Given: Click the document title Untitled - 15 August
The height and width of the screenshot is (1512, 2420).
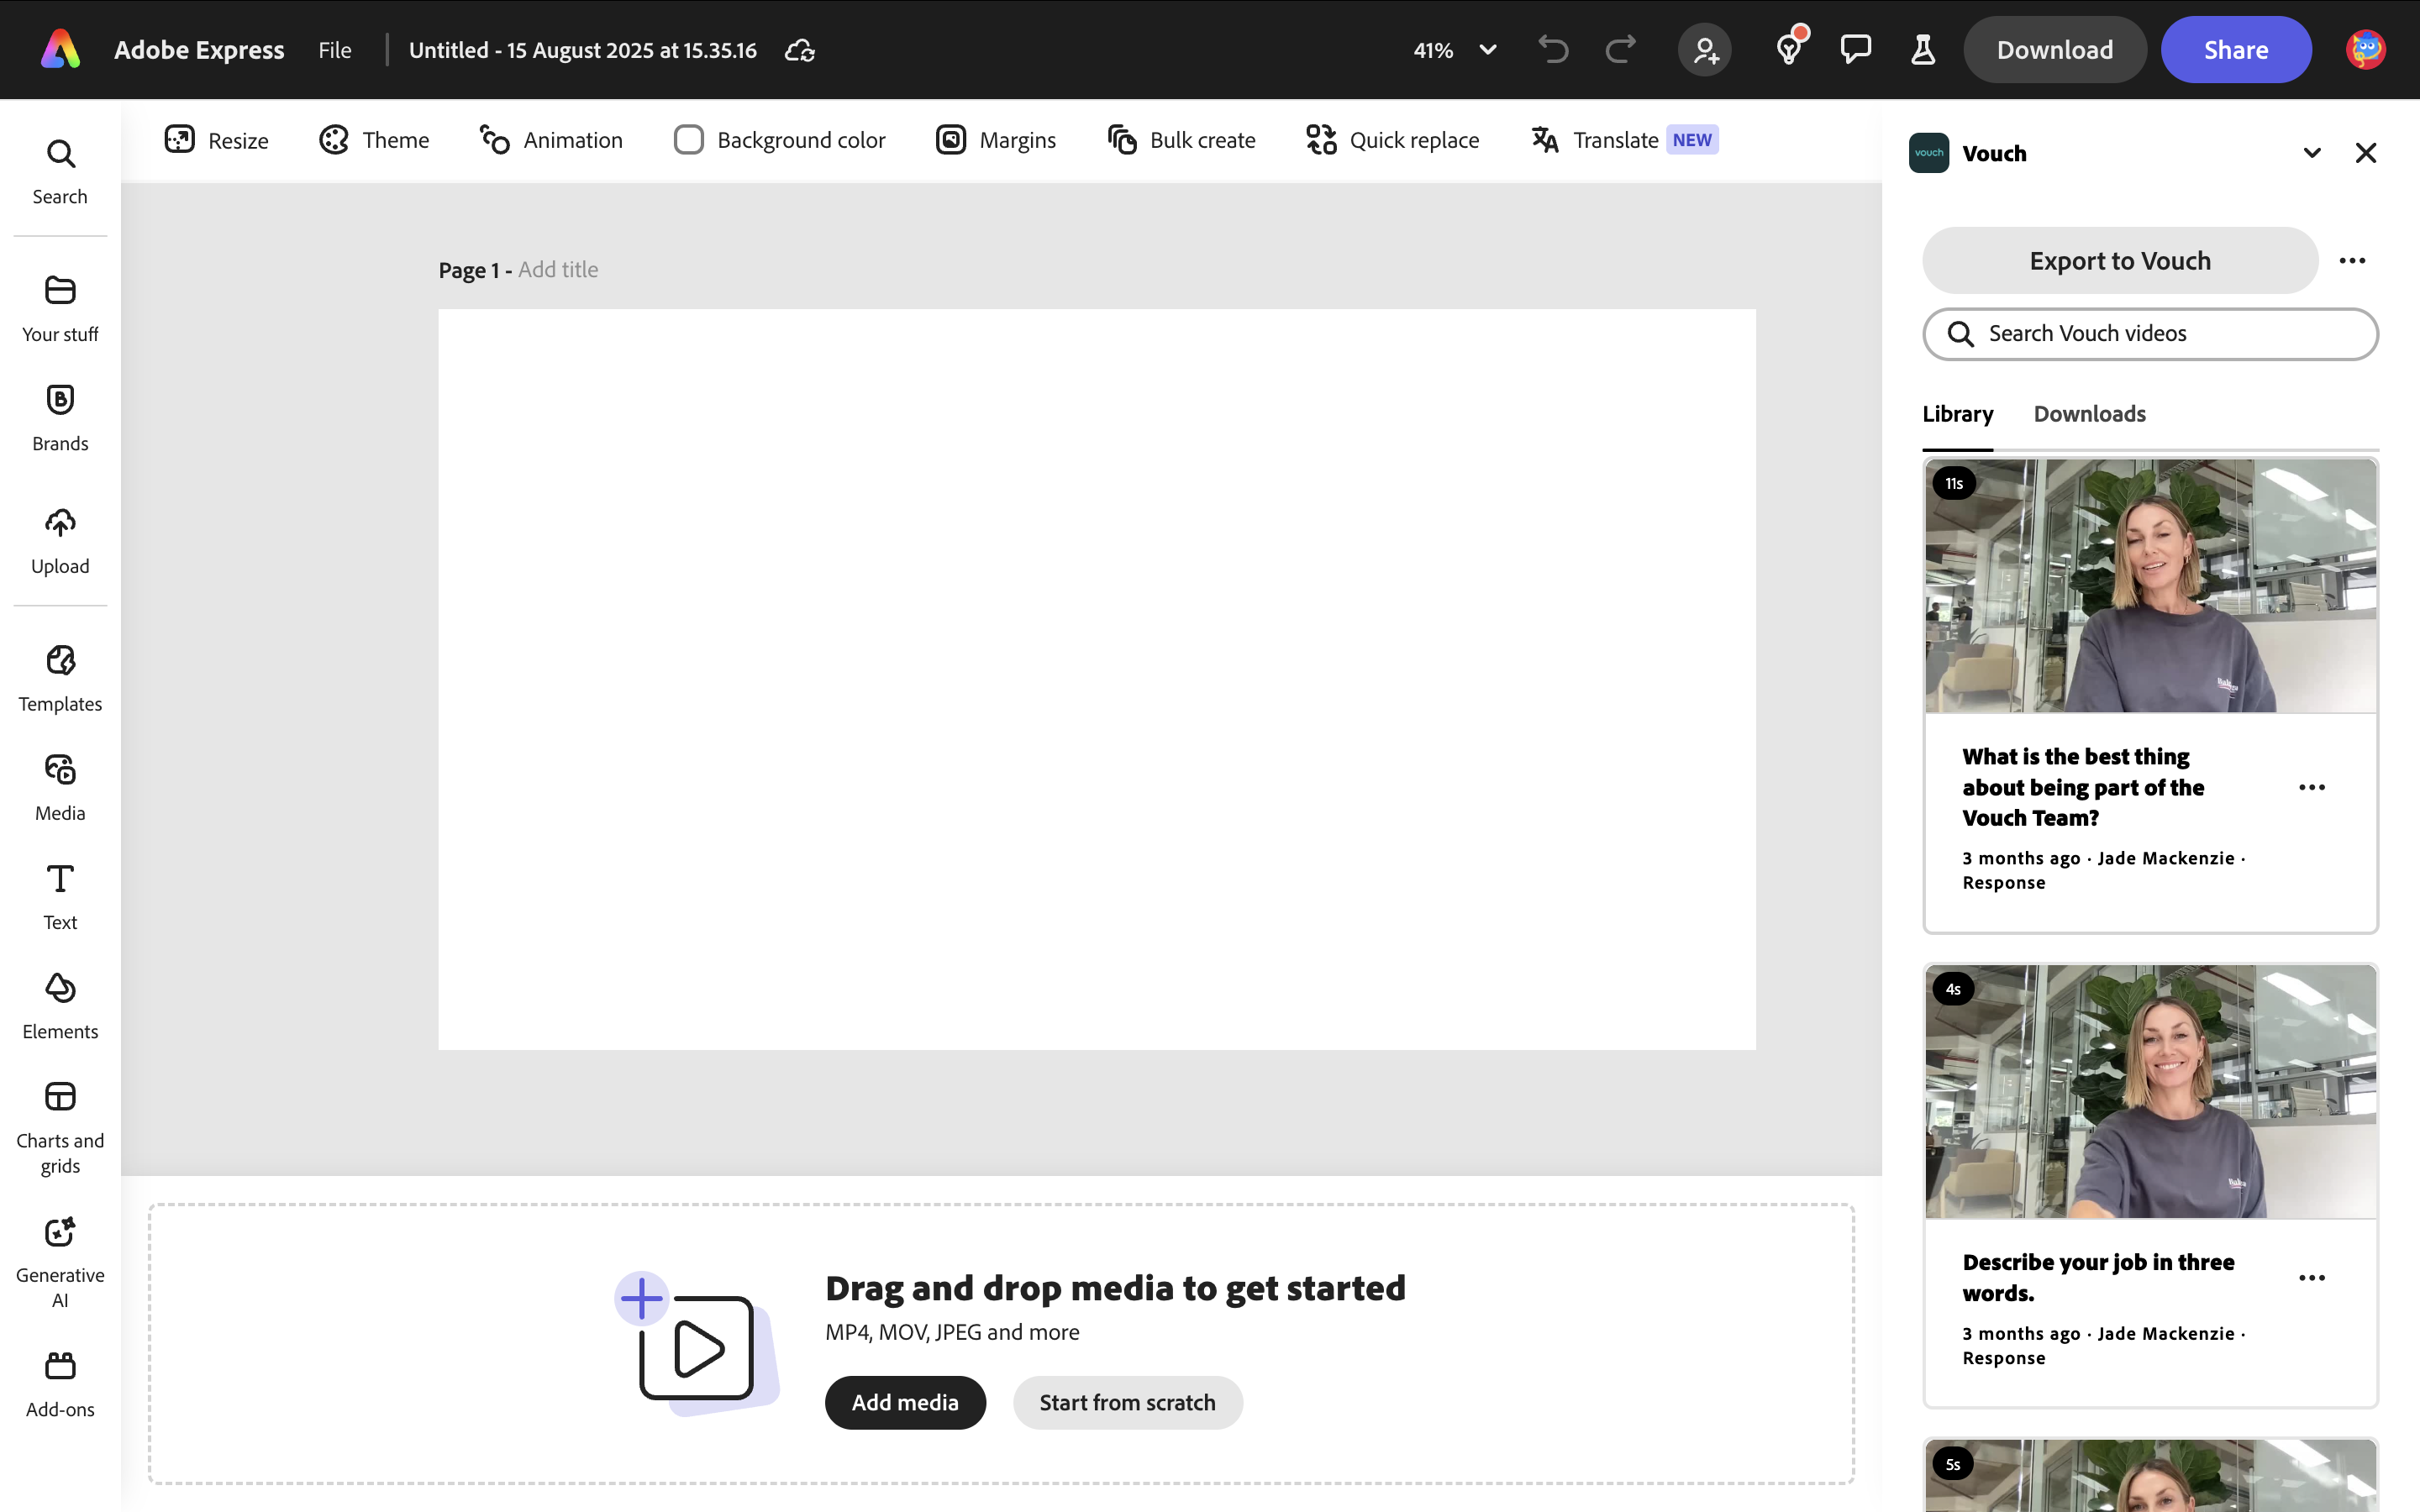Looking at the screenshot, I should pyautogui.click(x=583, y=50).
